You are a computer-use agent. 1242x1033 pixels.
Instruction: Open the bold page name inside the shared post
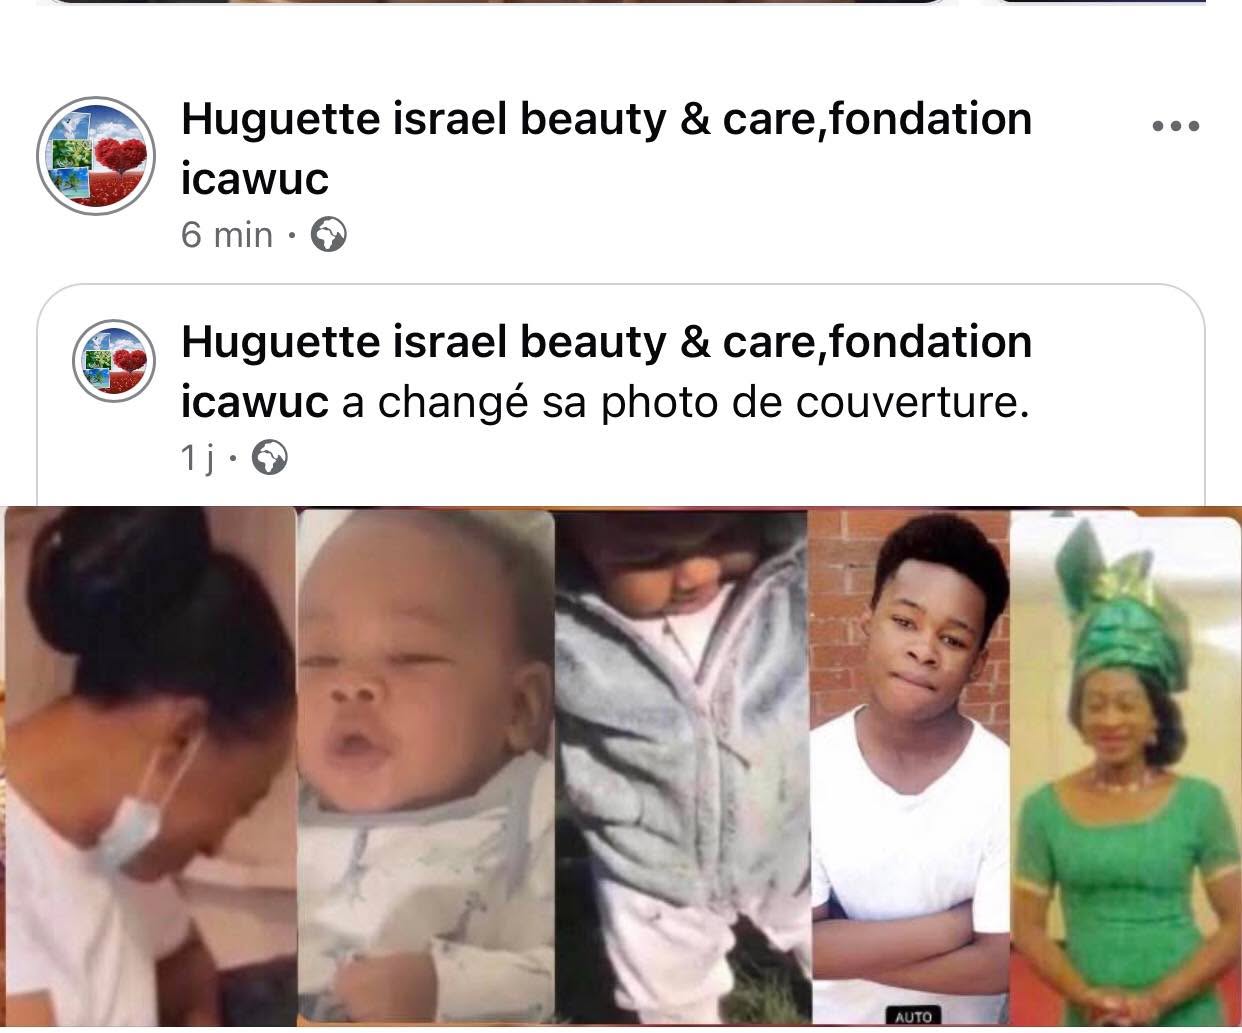[606, 371]
